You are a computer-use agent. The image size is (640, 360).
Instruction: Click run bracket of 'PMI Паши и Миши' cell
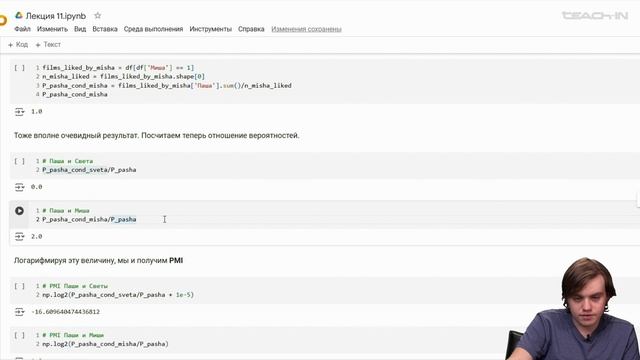tap(19, 336)
